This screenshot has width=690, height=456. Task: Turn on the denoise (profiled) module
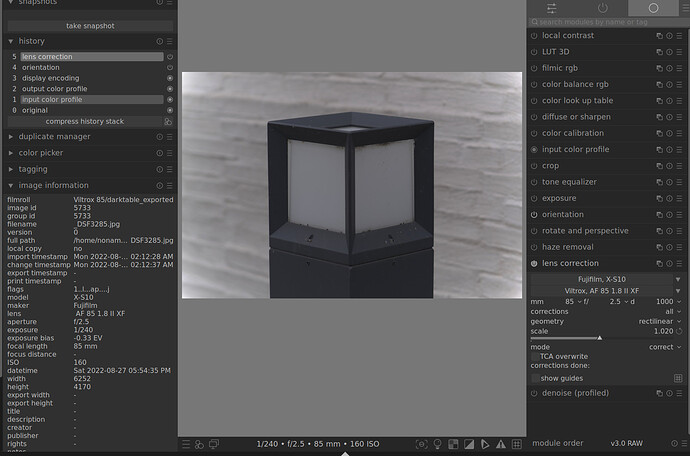click(x=535, y=395)
